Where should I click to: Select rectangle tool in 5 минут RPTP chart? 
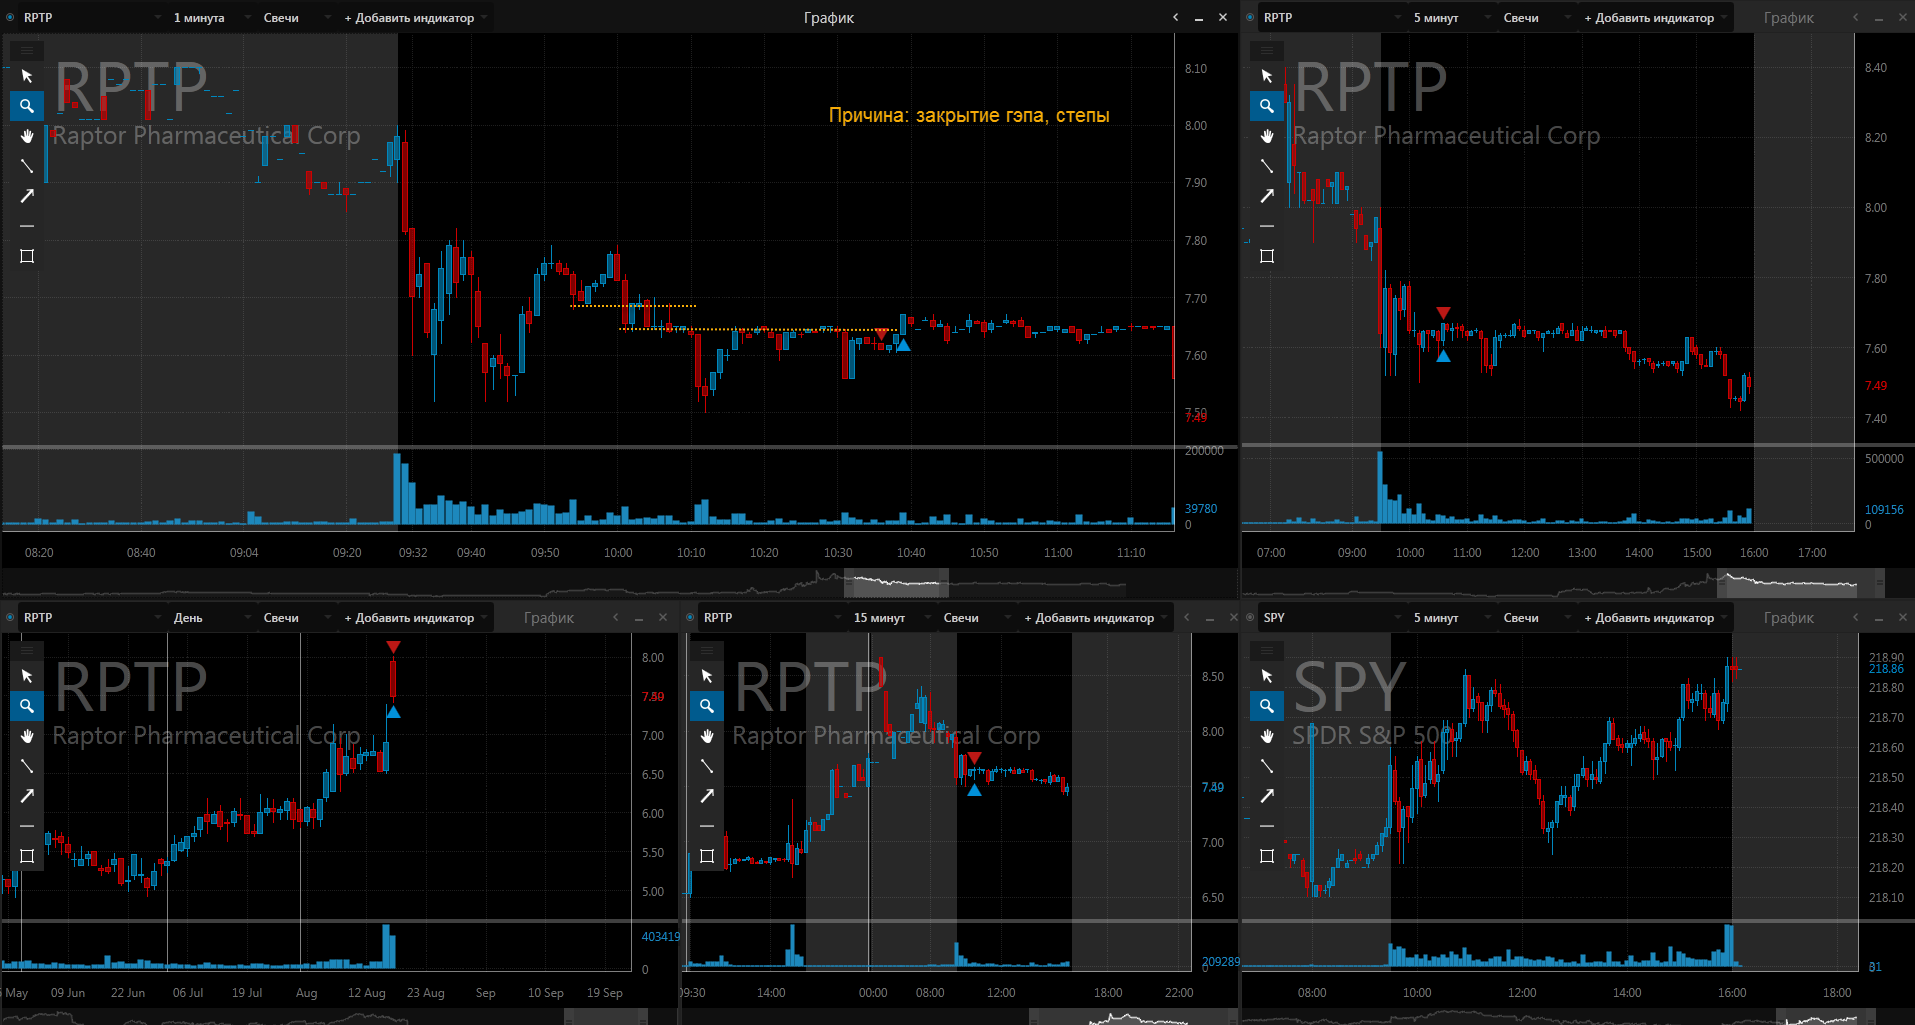(x=1267, y=256)
